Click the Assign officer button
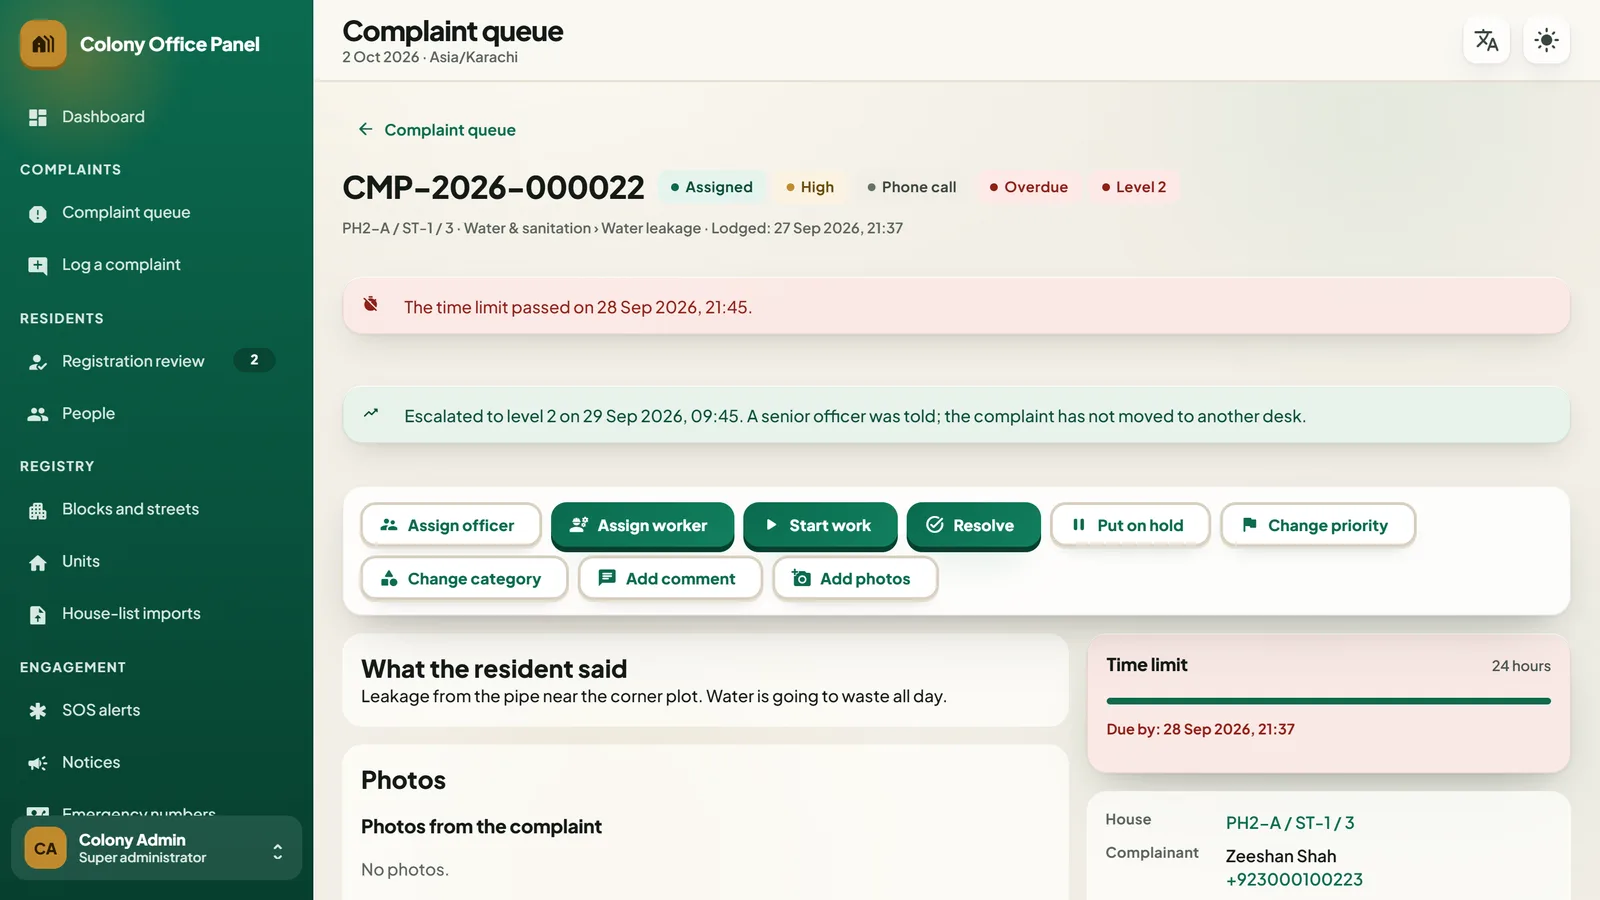 [x=451, y=525]
